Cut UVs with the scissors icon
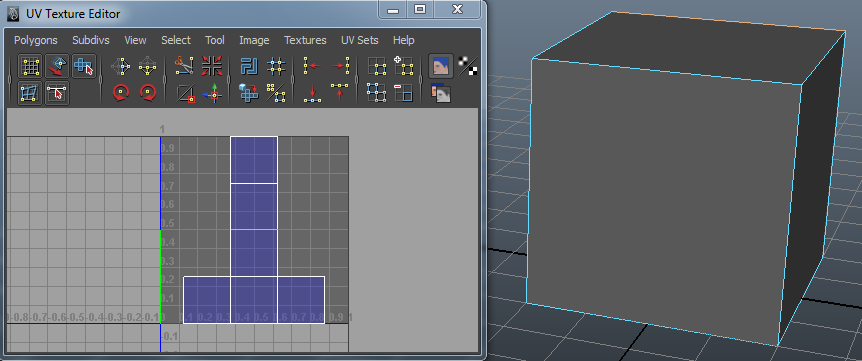 click(x=184, y=66)
